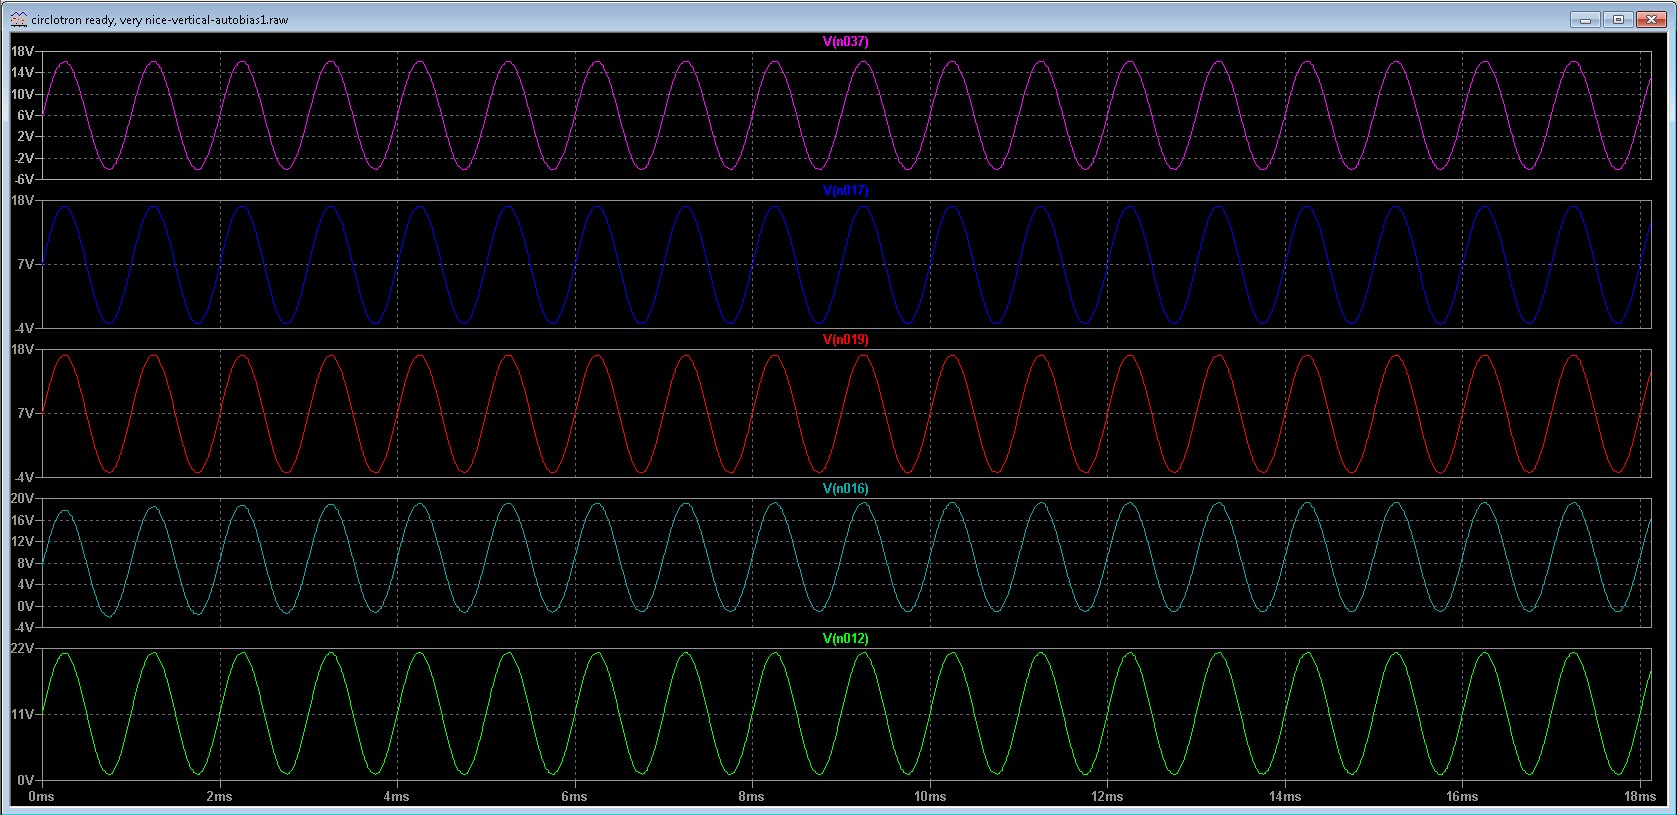Screen dimensions: 1677x815
Task: Select the V(n019) red trace label
Action: (845, 339)
